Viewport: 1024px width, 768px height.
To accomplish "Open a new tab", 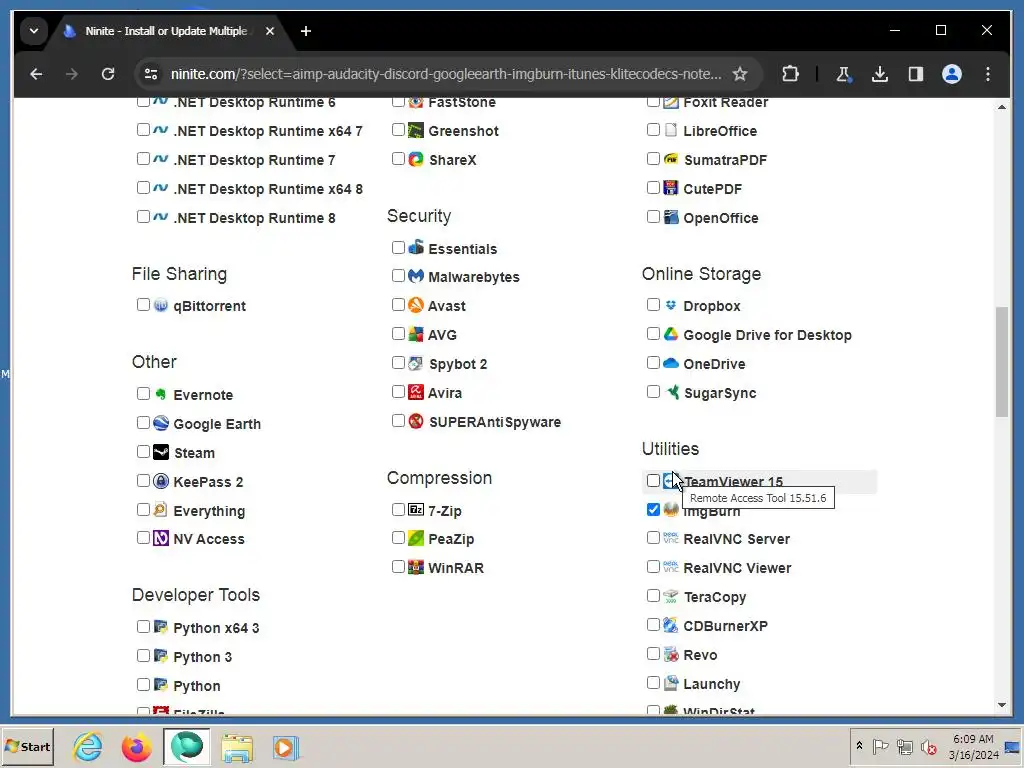I will point(306,31).
